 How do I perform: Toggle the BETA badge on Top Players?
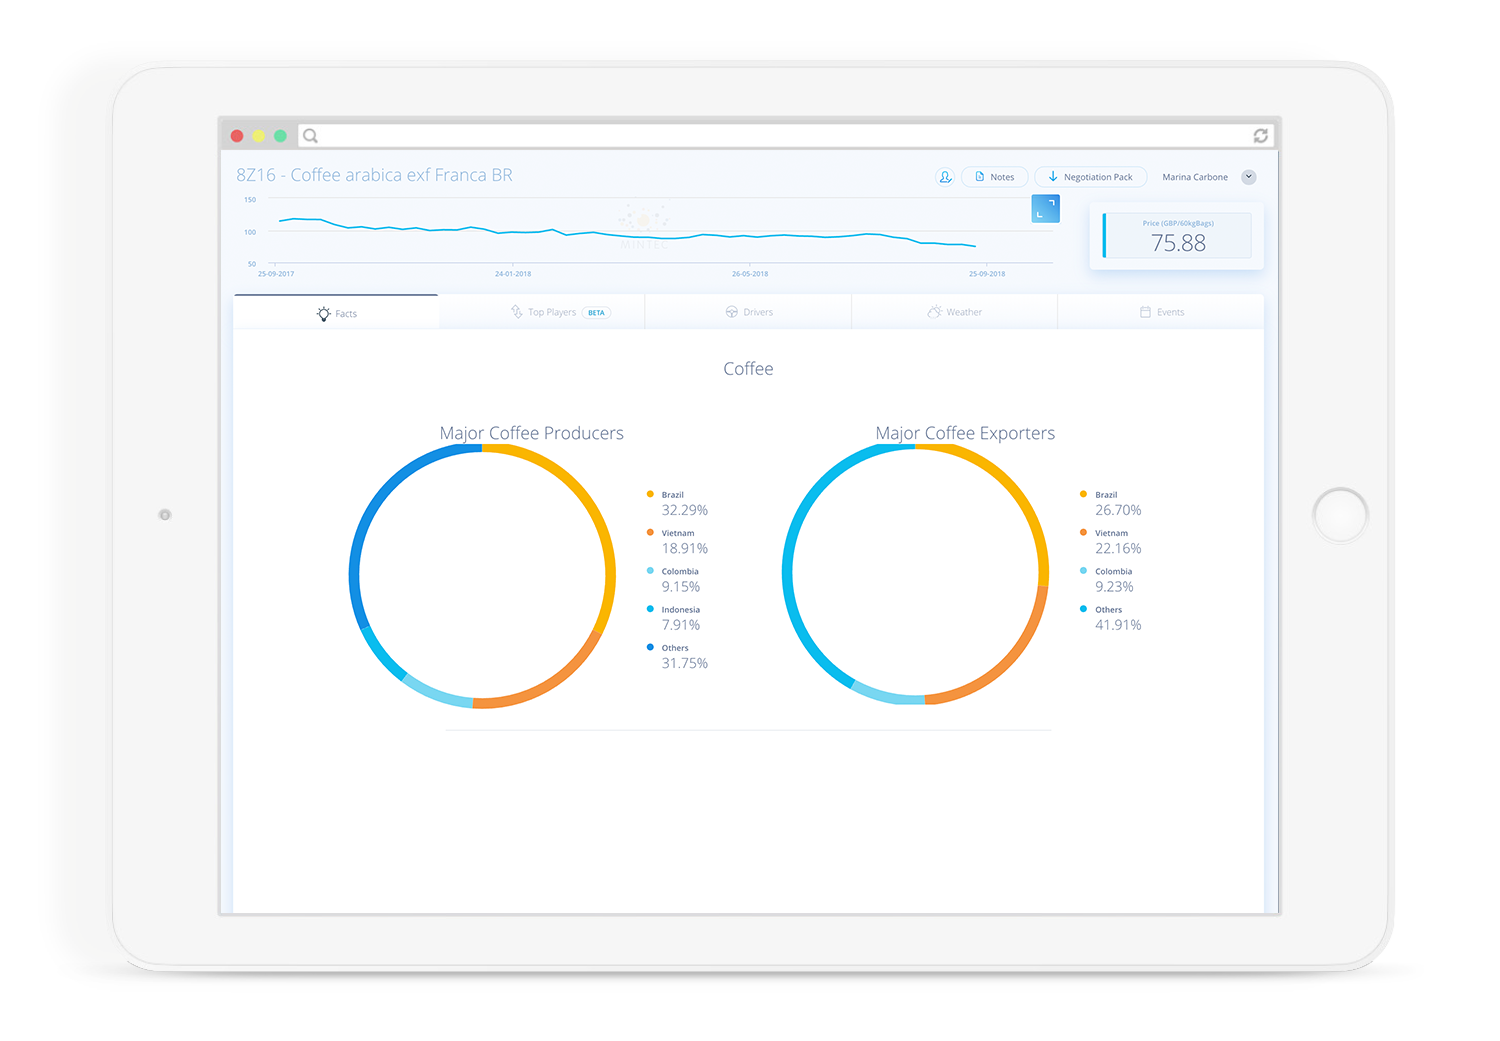tap(595, 312)
